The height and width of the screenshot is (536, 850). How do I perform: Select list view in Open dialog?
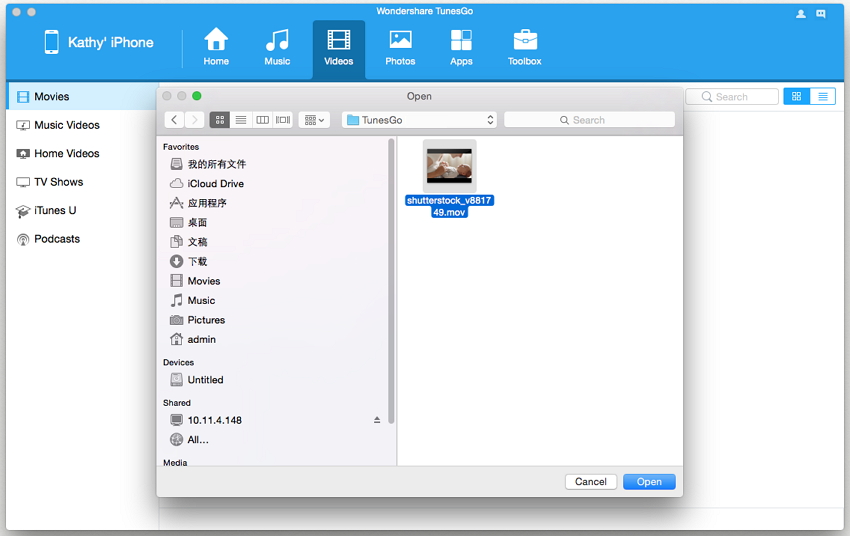[x=241, y=120]
